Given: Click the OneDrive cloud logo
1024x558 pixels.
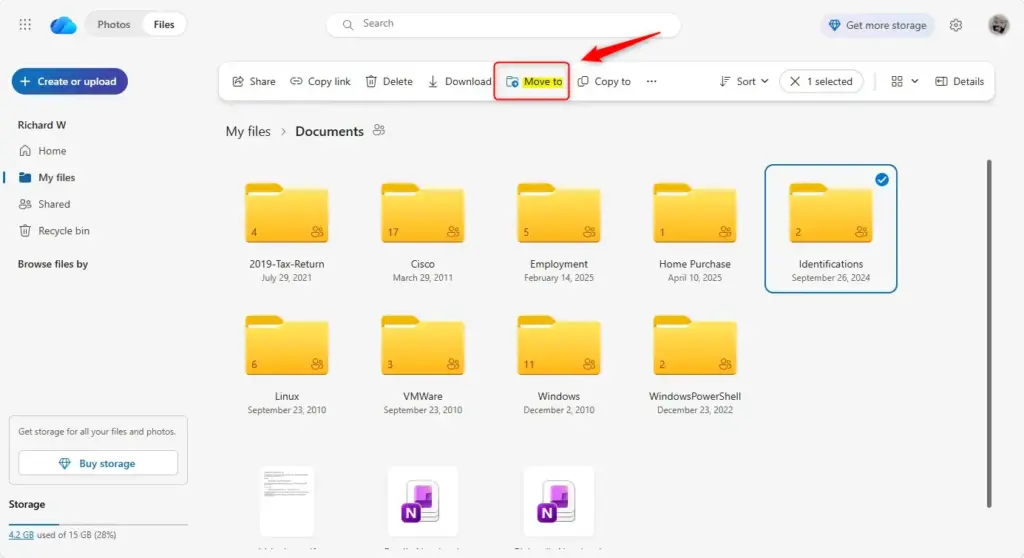Looking at the screenshot, I should click(x=63, y=25).
